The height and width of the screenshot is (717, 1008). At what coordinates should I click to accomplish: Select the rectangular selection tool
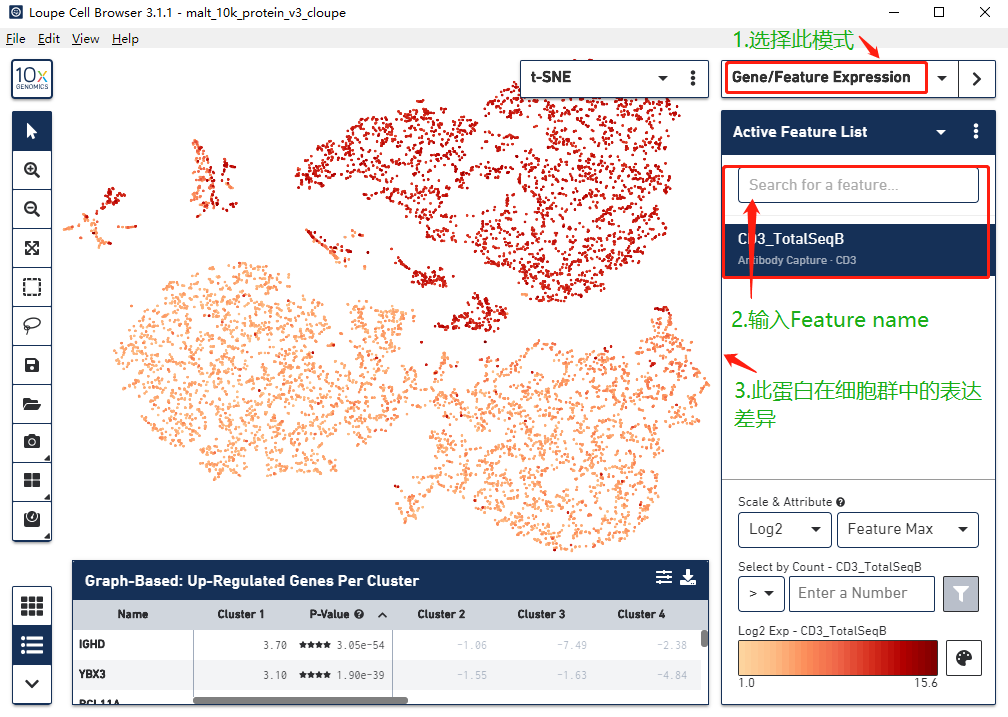point(31,286)
